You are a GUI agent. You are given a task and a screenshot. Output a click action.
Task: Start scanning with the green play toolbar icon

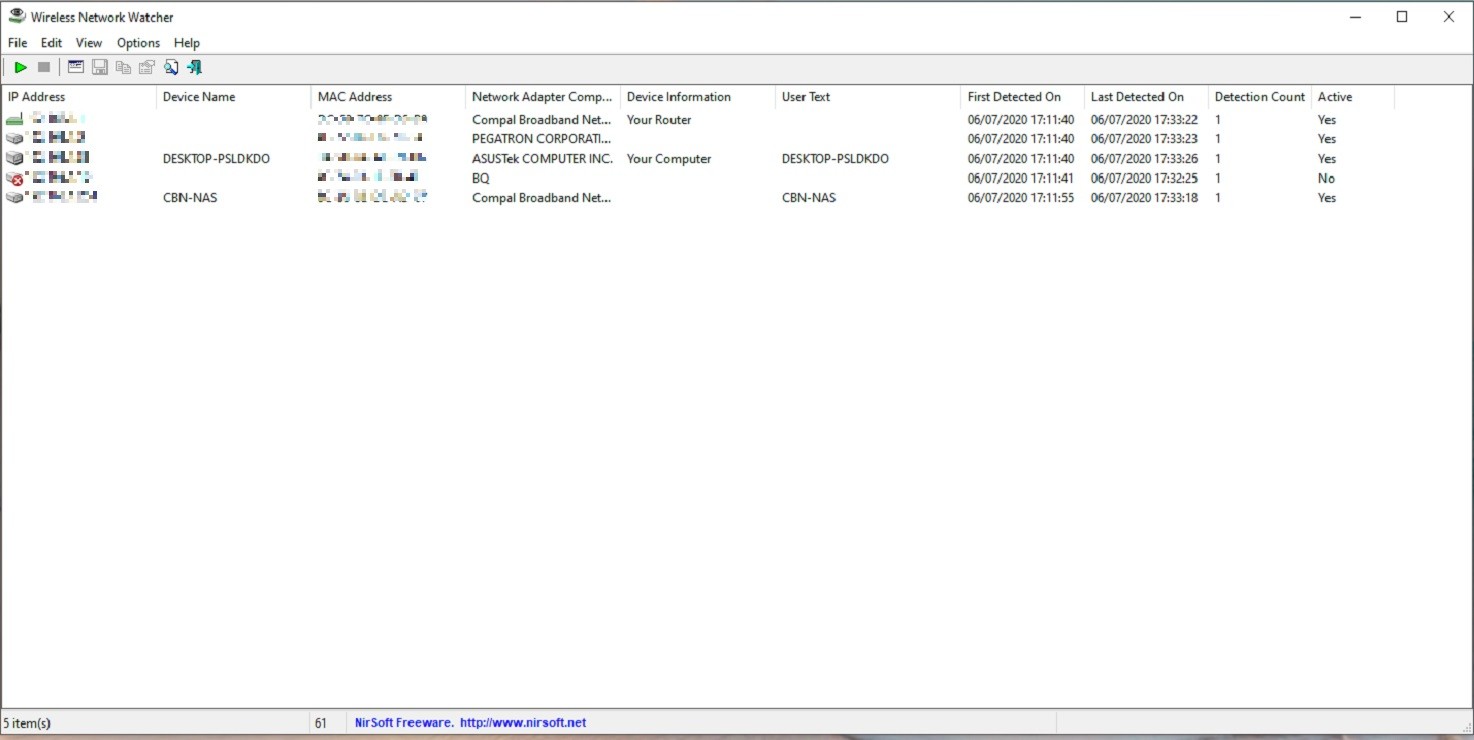pyautogui.click(x=20, y=67)
